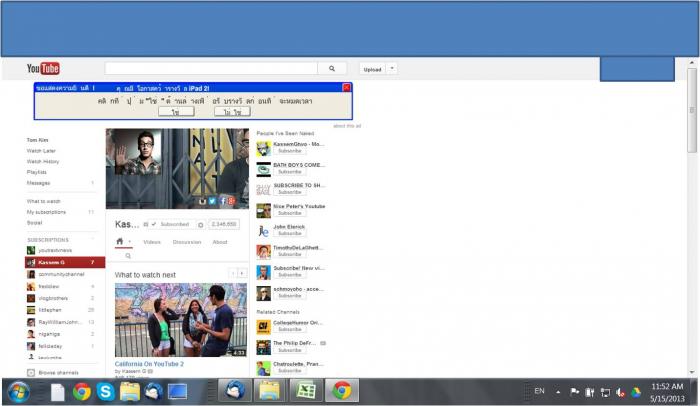Click EN language indicator in taskbar
700x406 pixels.
coord(539,391)
